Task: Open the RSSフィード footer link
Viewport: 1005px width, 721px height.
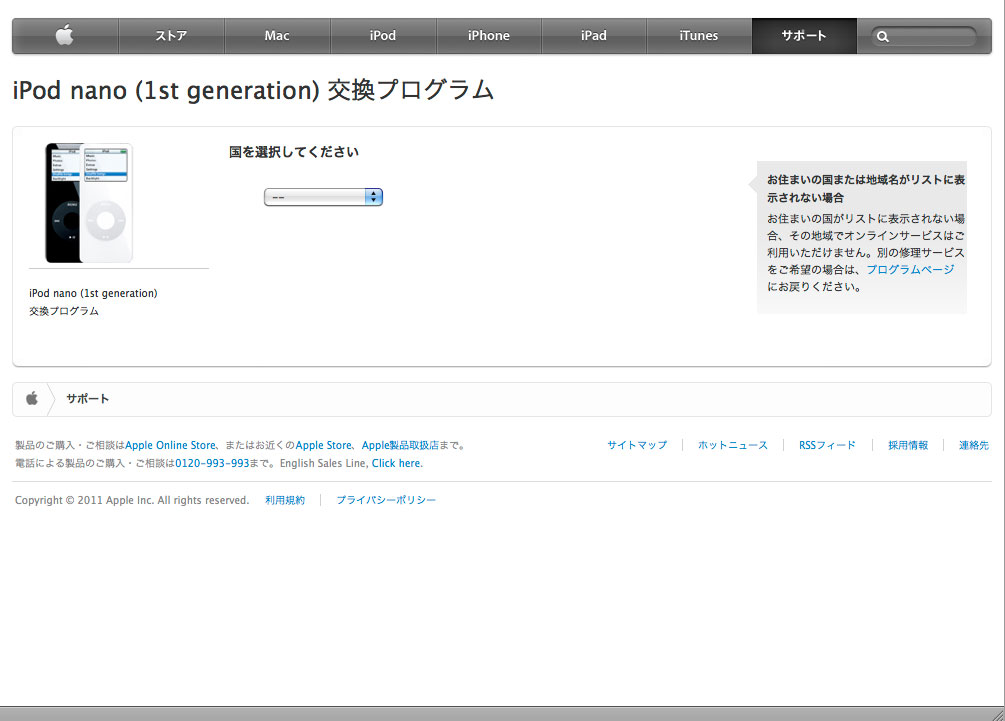Action: [x=827, y=445]
